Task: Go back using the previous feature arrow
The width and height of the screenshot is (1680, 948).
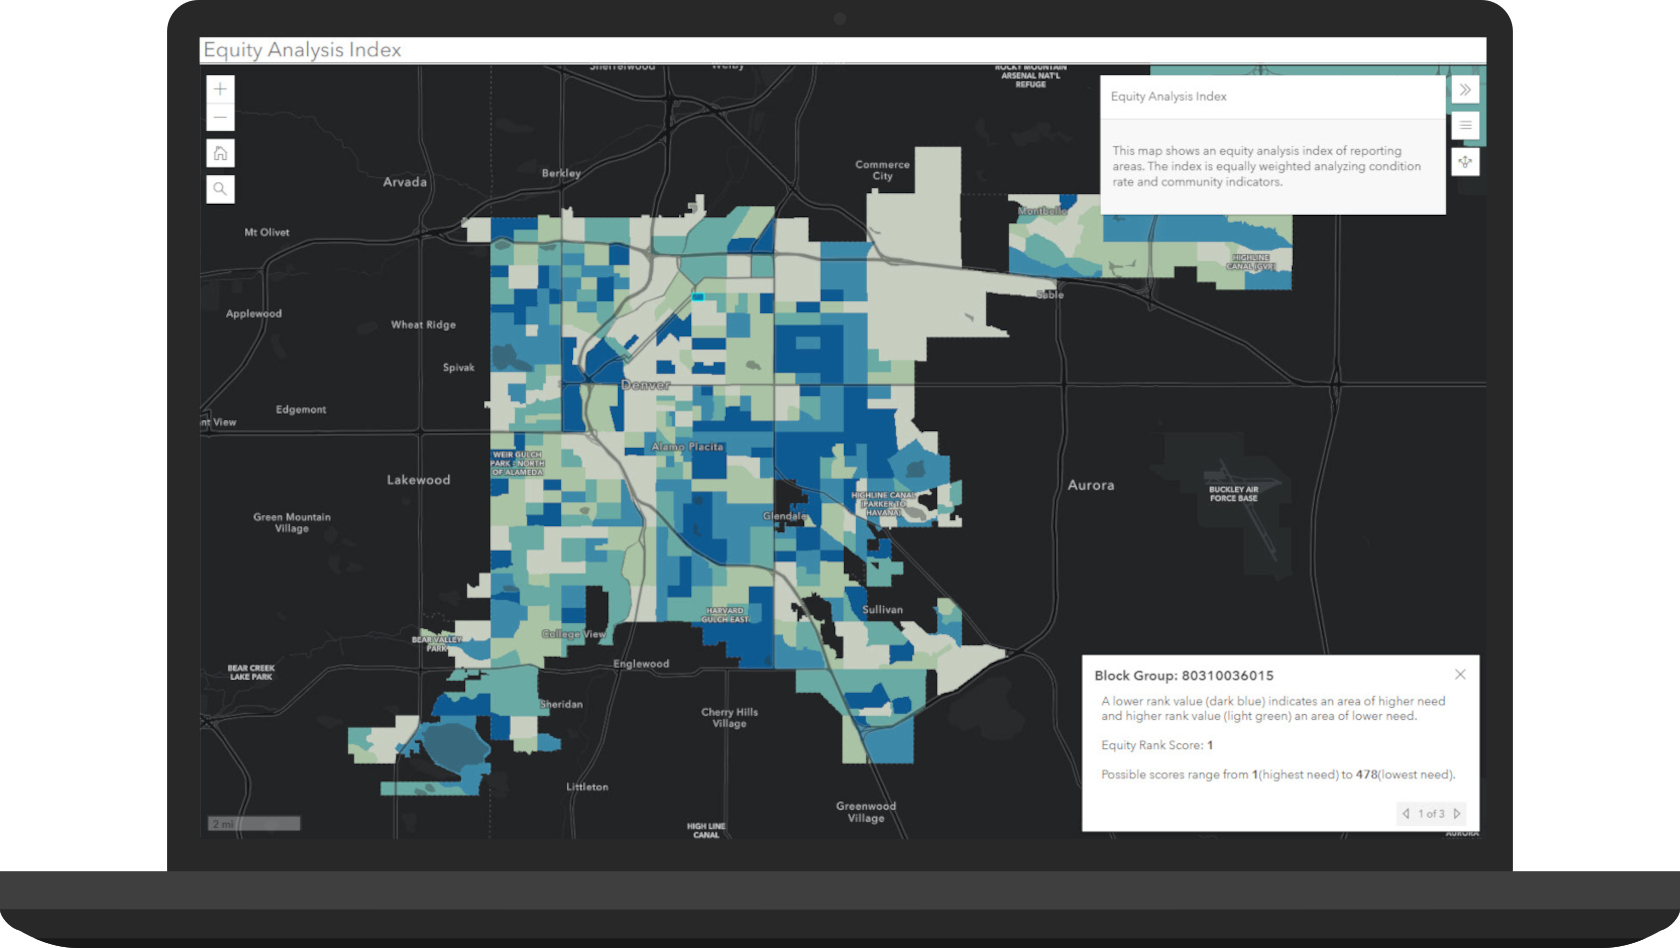Action: coord(1406,814)
